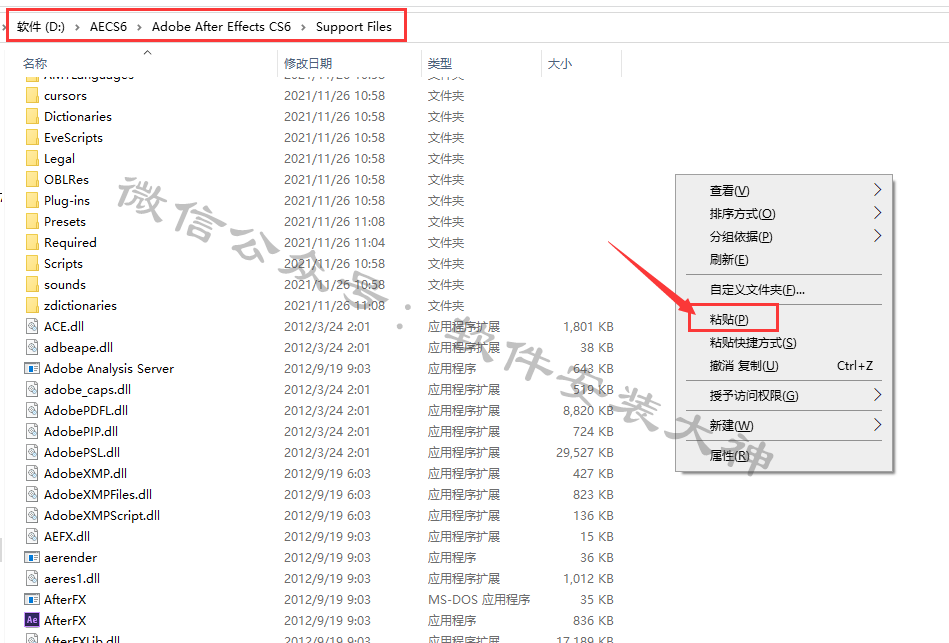
Task: Click the 836 KB size of AfterFX
Action: pyautogui.click(x=593, y=621)
